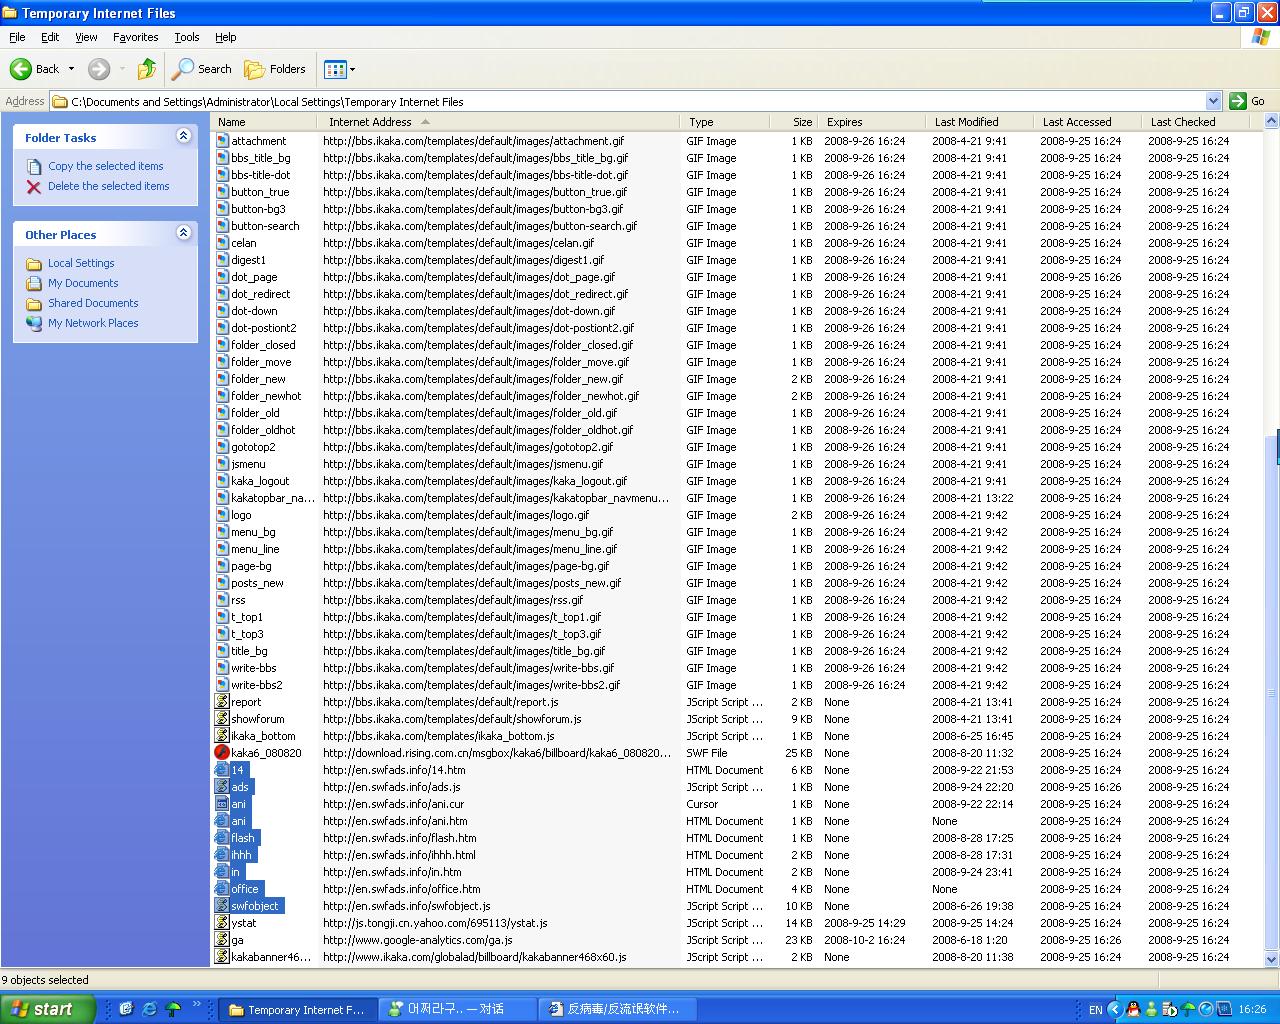Select the showforum script file icon
Viewport: 1280px width, 1024px height.
click(222, 719)
